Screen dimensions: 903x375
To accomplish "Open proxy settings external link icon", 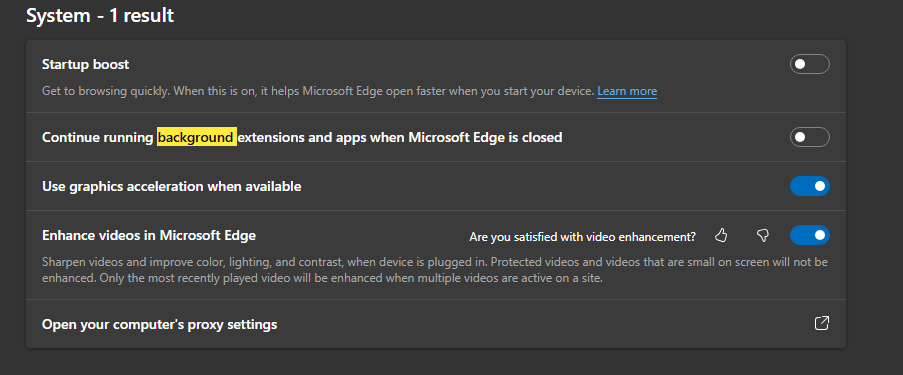I will pos(822,323).
